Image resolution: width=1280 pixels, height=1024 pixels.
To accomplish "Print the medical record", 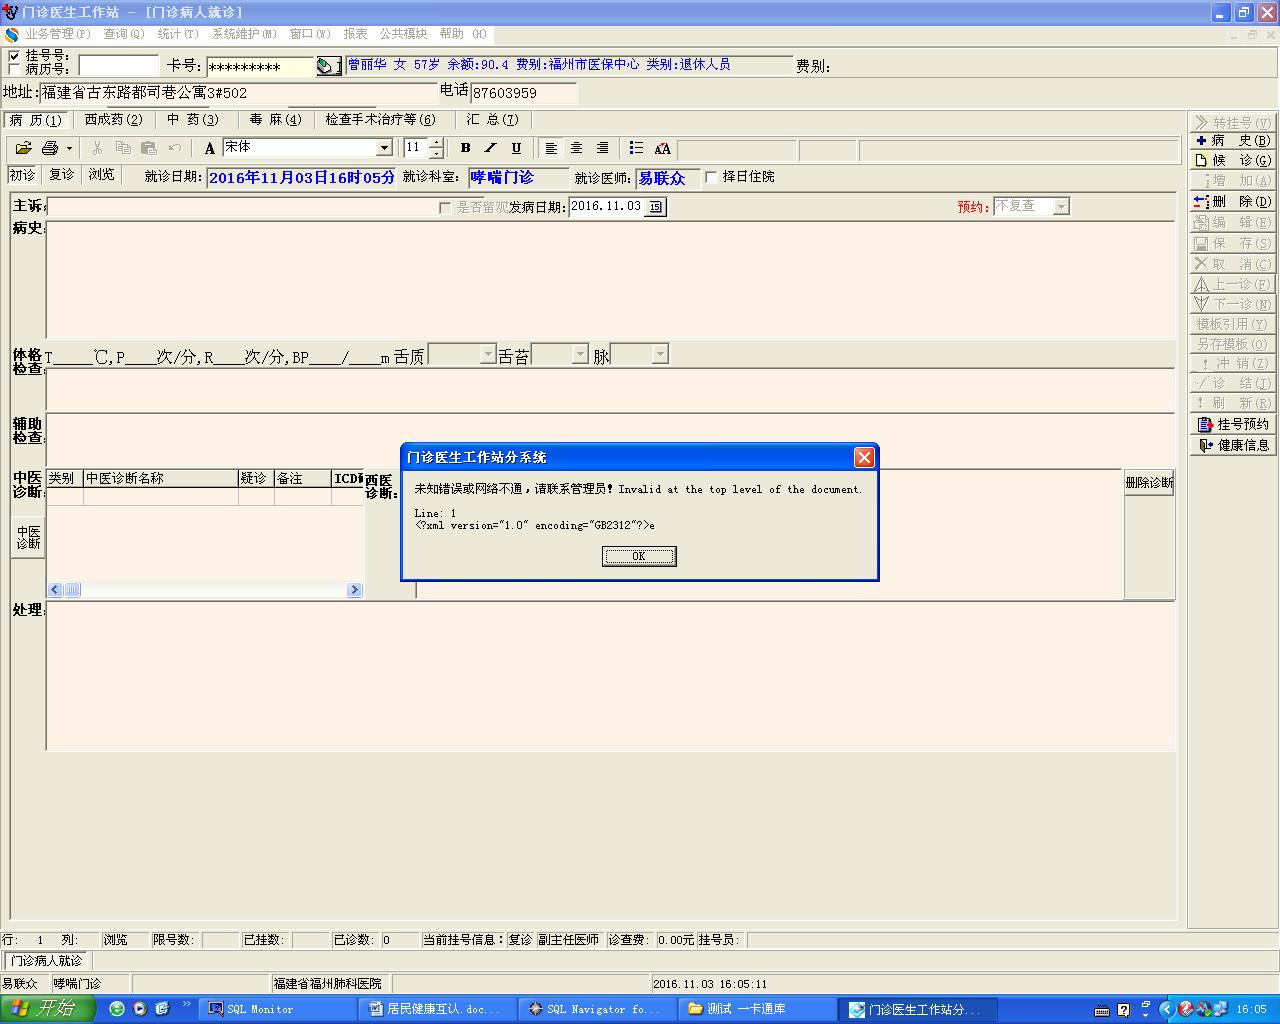I will 50,148.
